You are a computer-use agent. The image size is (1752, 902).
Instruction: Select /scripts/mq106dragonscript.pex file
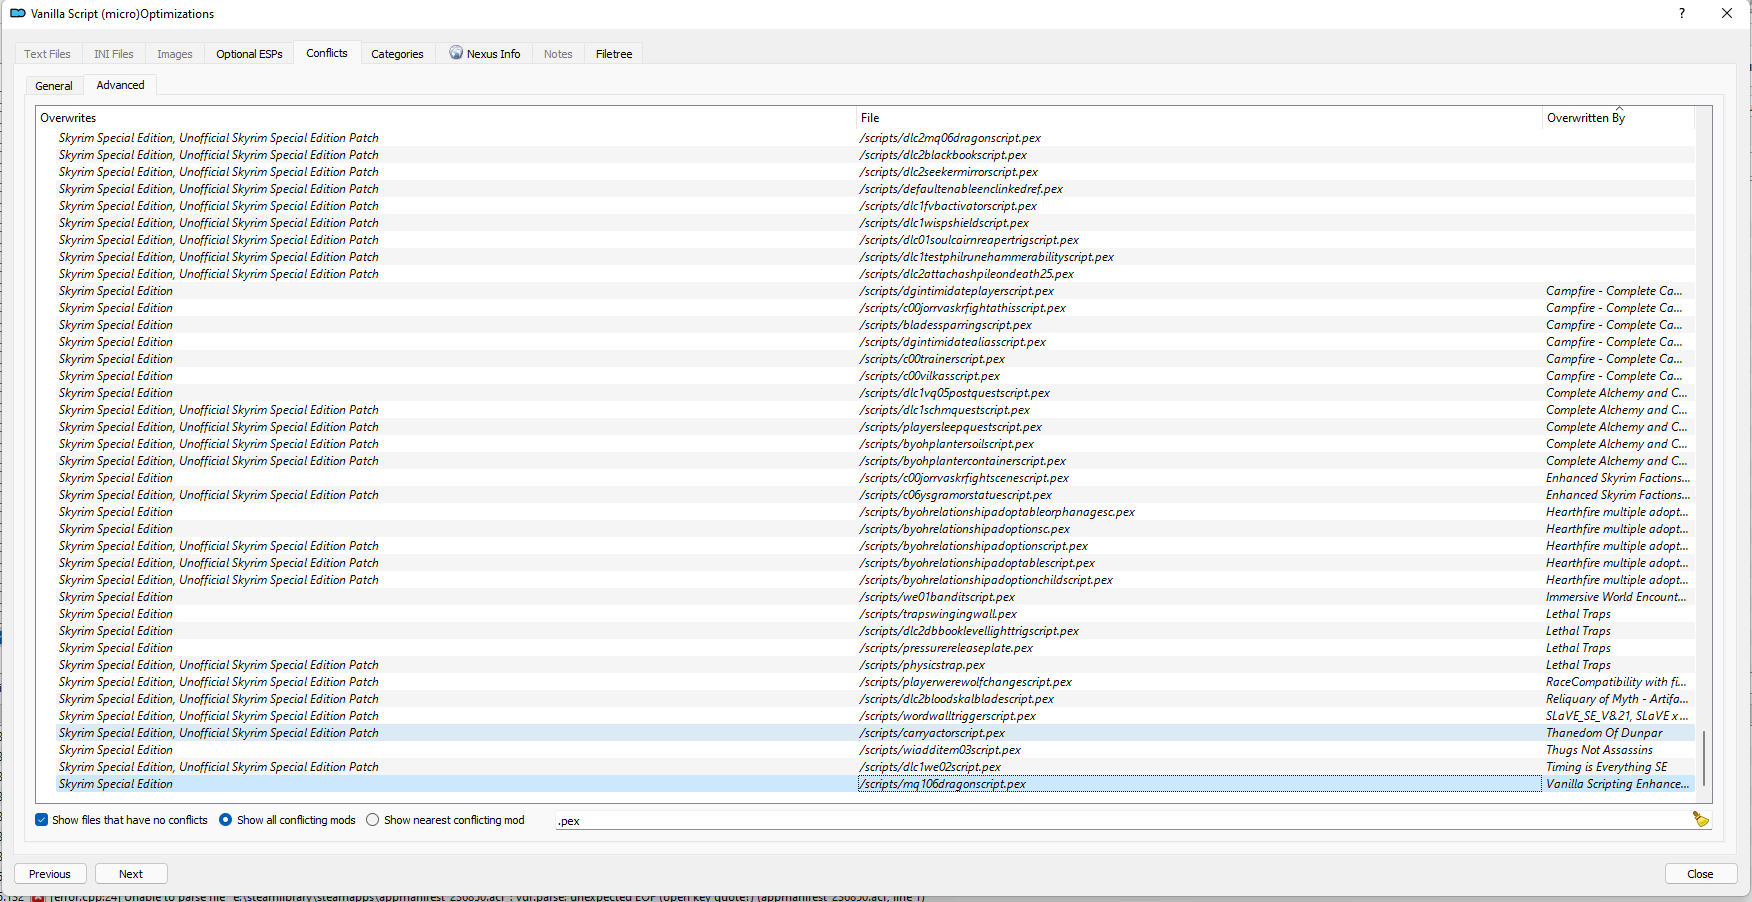943,784
